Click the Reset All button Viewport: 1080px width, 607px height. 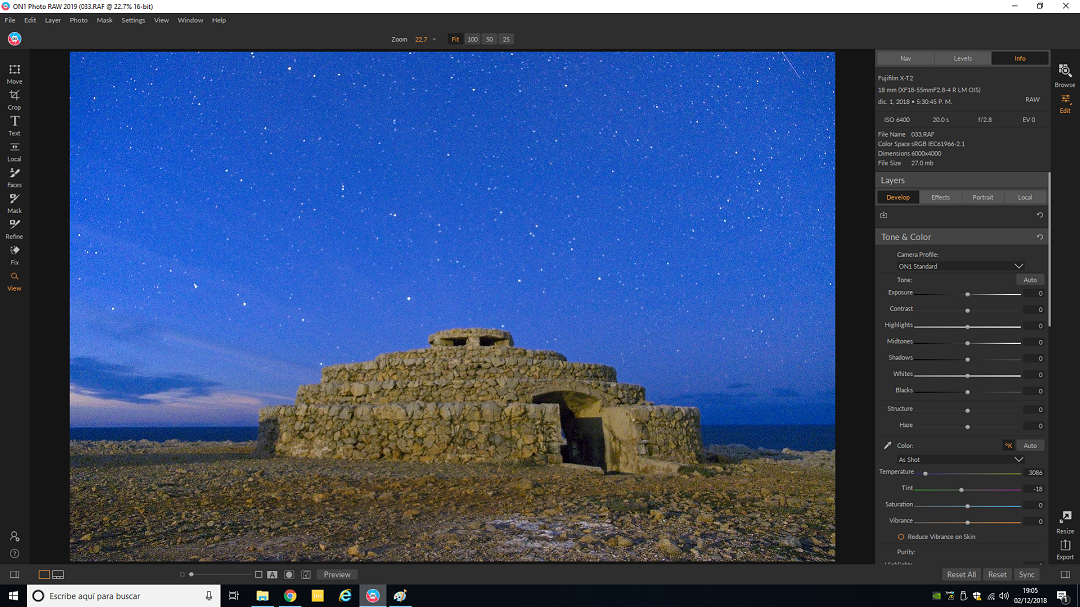pos(961,575)
